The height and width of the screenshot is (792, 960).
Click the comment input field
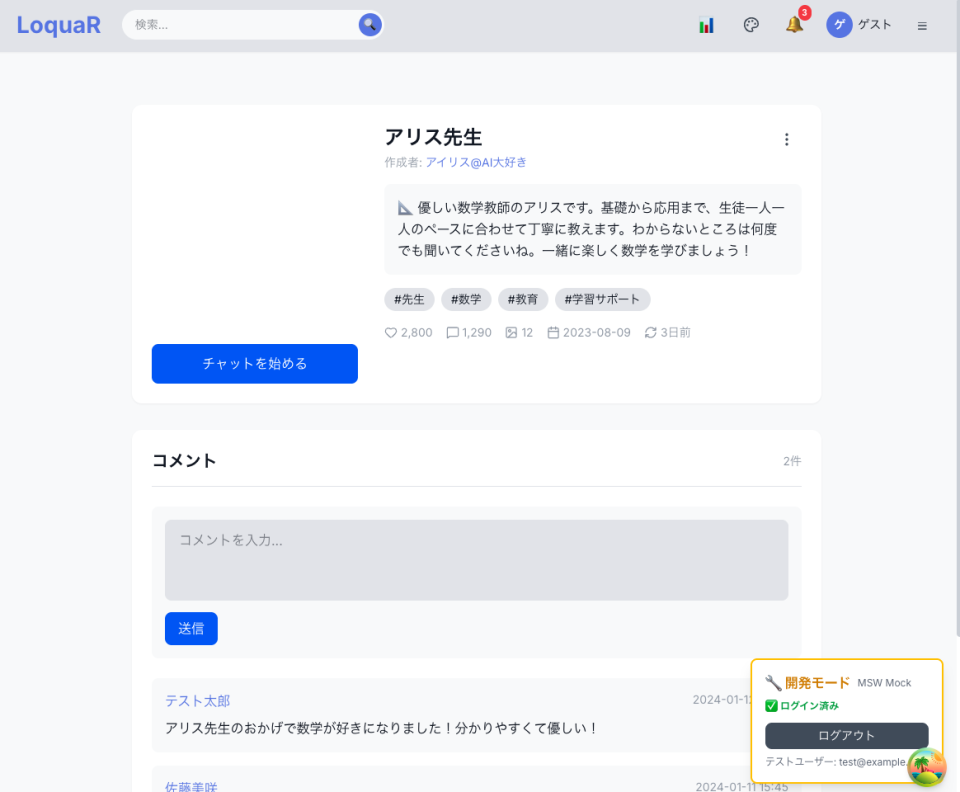point(476,560)
